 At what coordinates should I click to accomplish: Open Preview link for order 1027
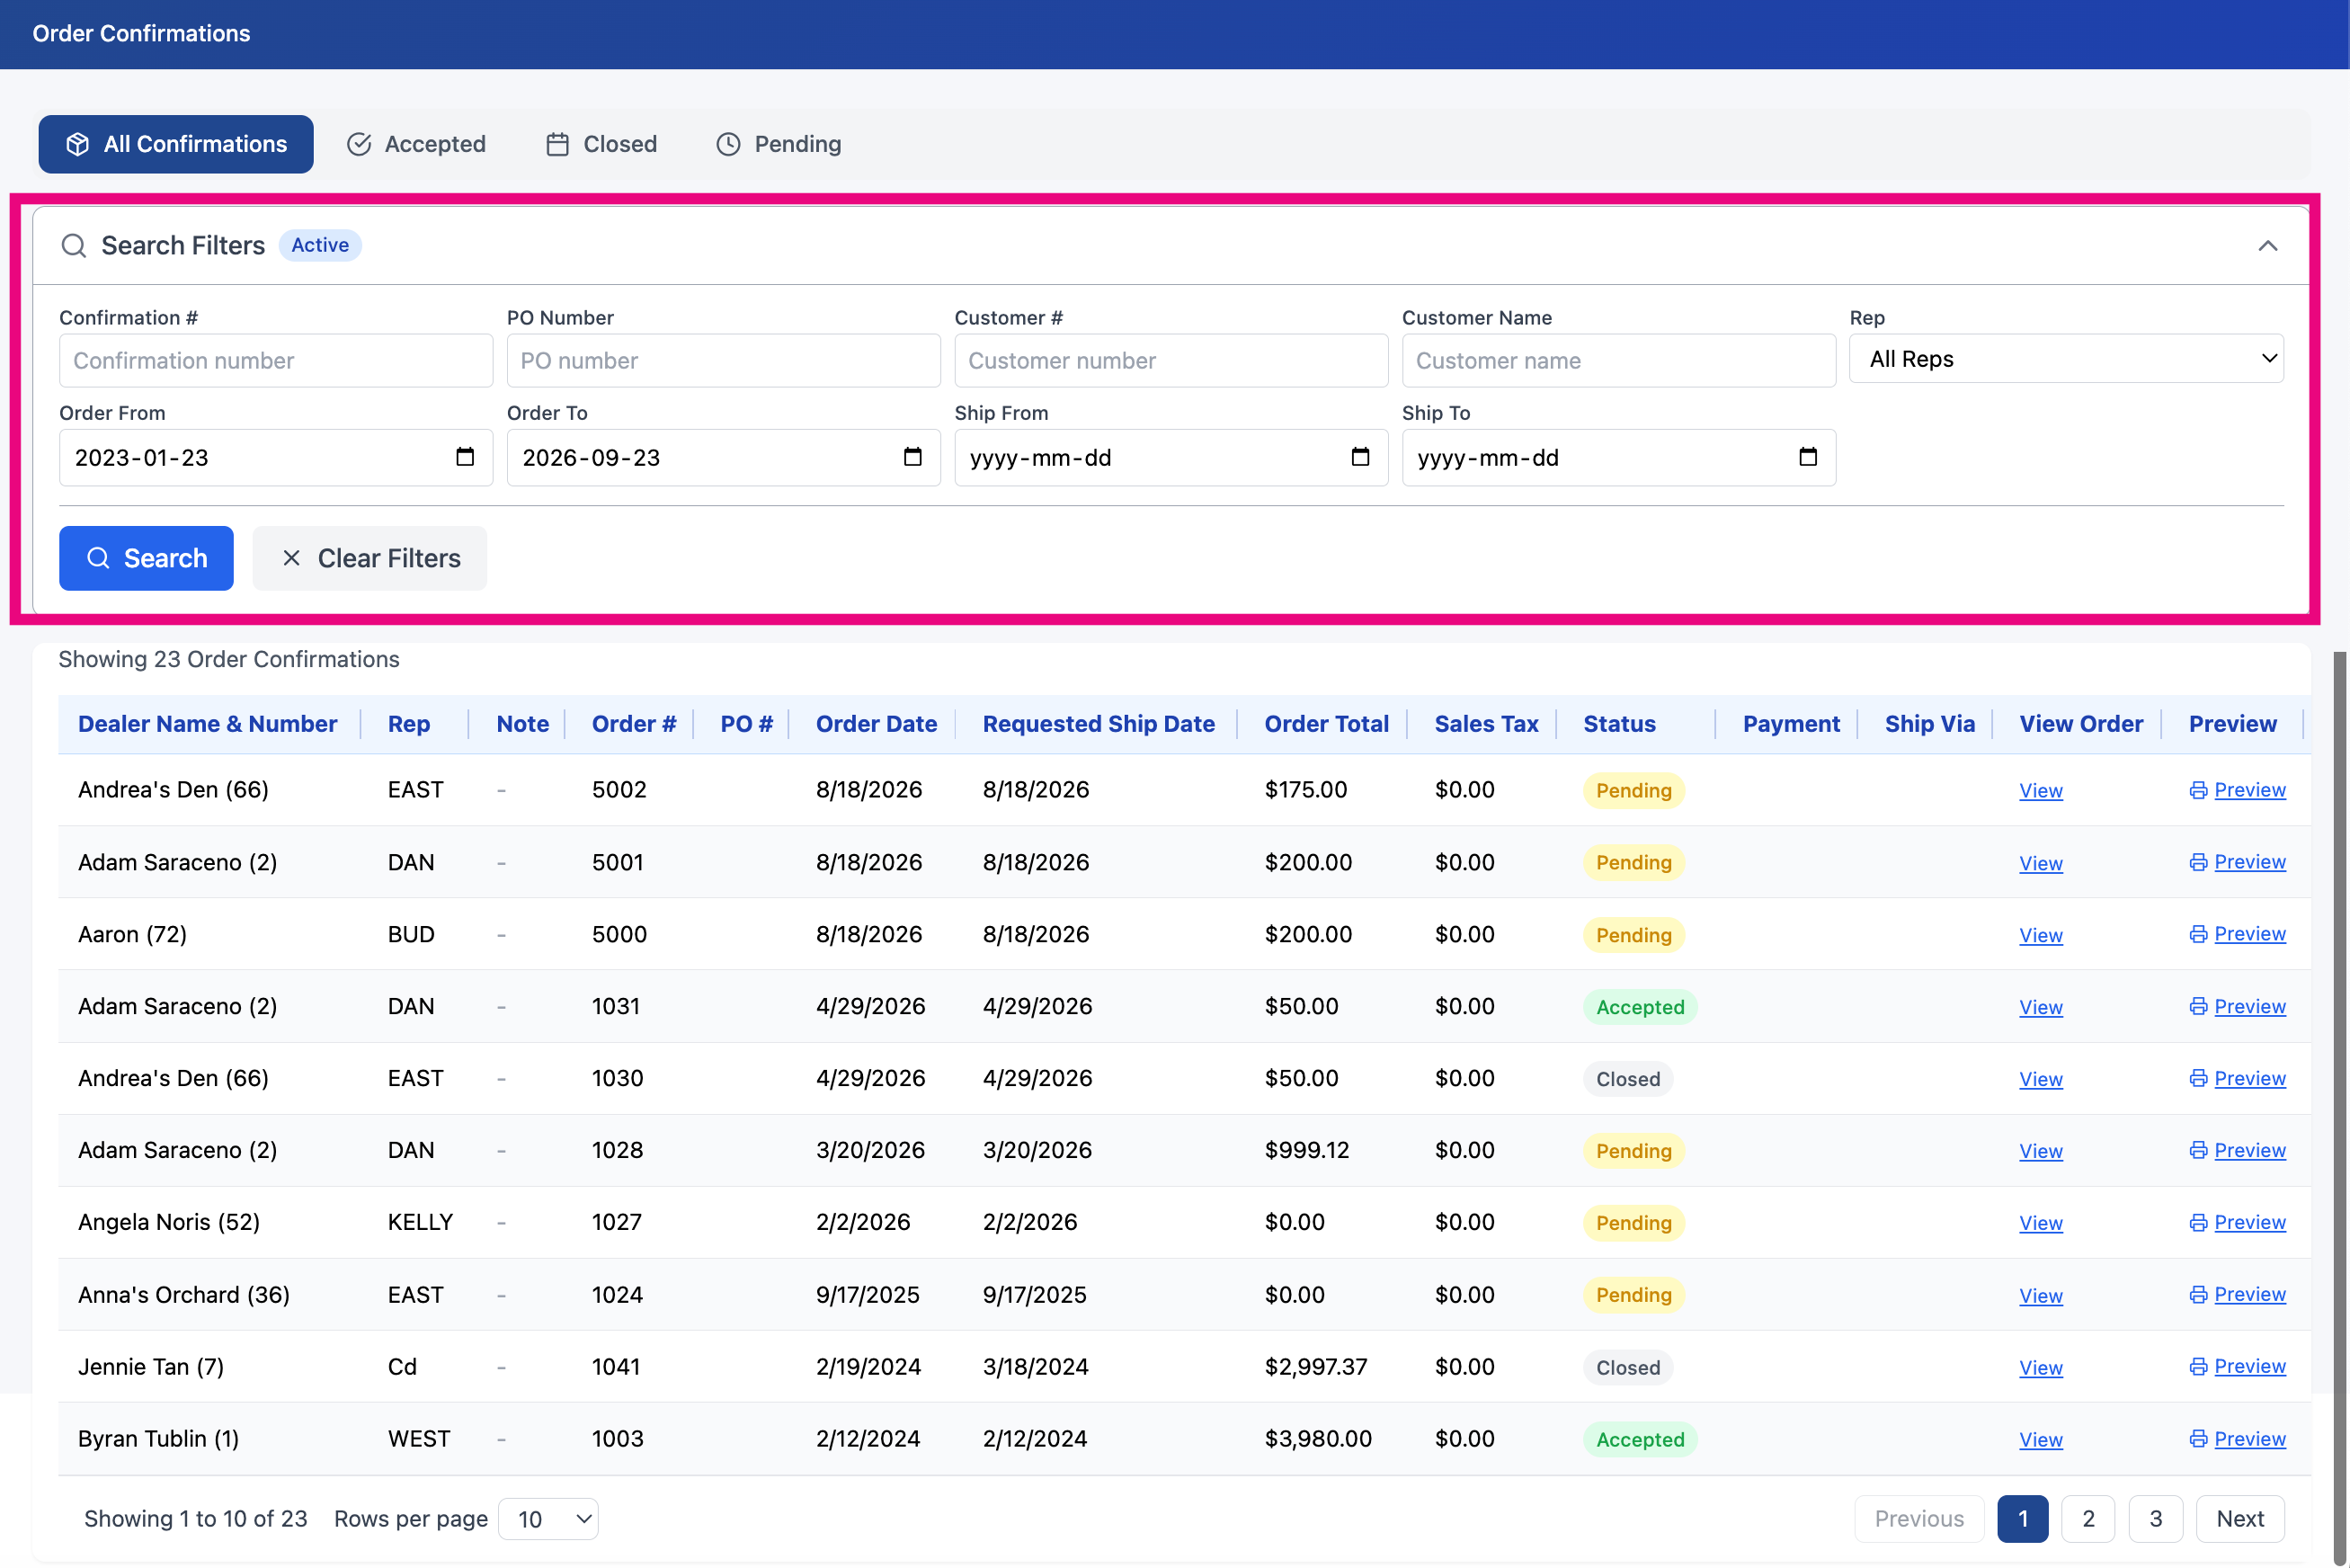[x=2250, y=1222]
